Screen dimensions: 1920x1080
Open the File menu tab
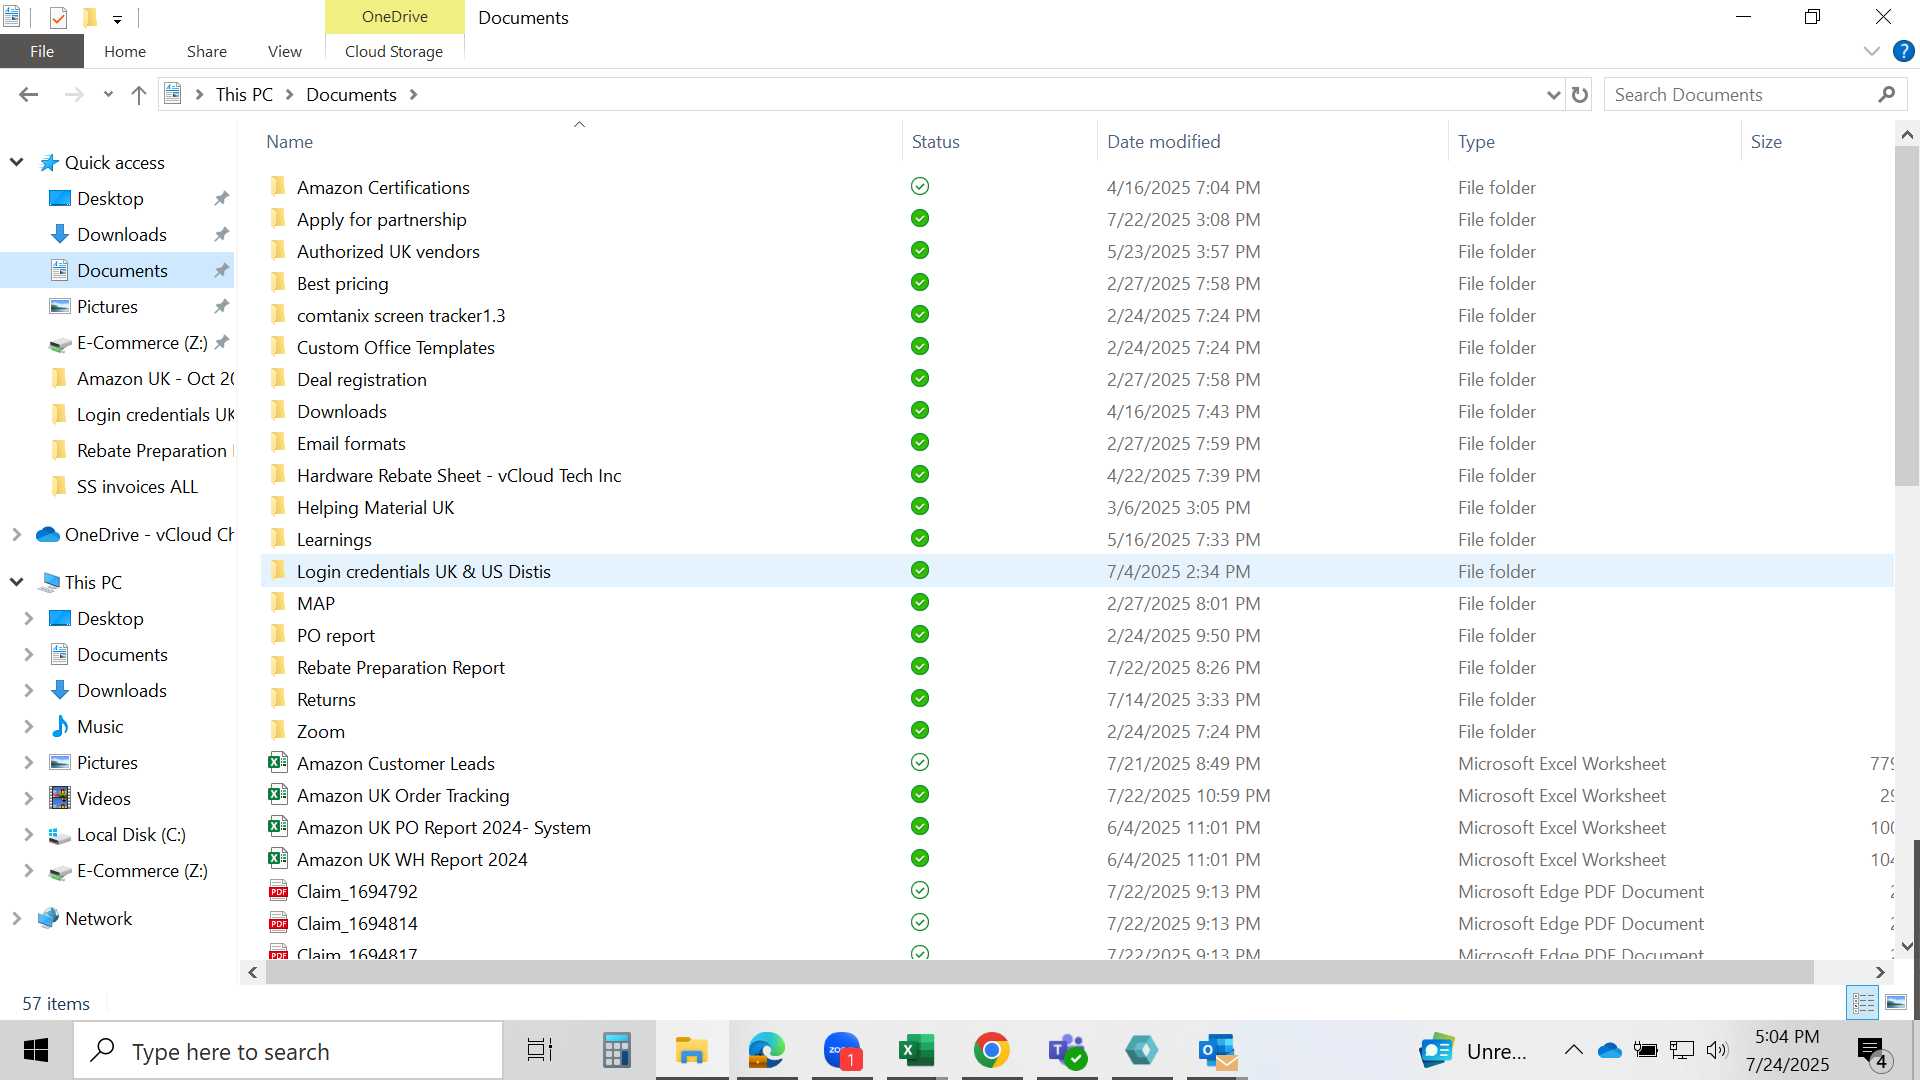42,51
